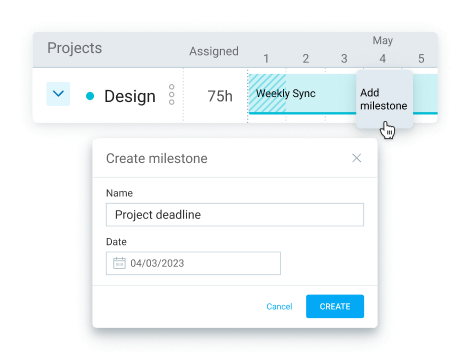This screenshot has height=360, width=470.
Task: Click day 1 in timeline header
Action: [x=266, y=59]
